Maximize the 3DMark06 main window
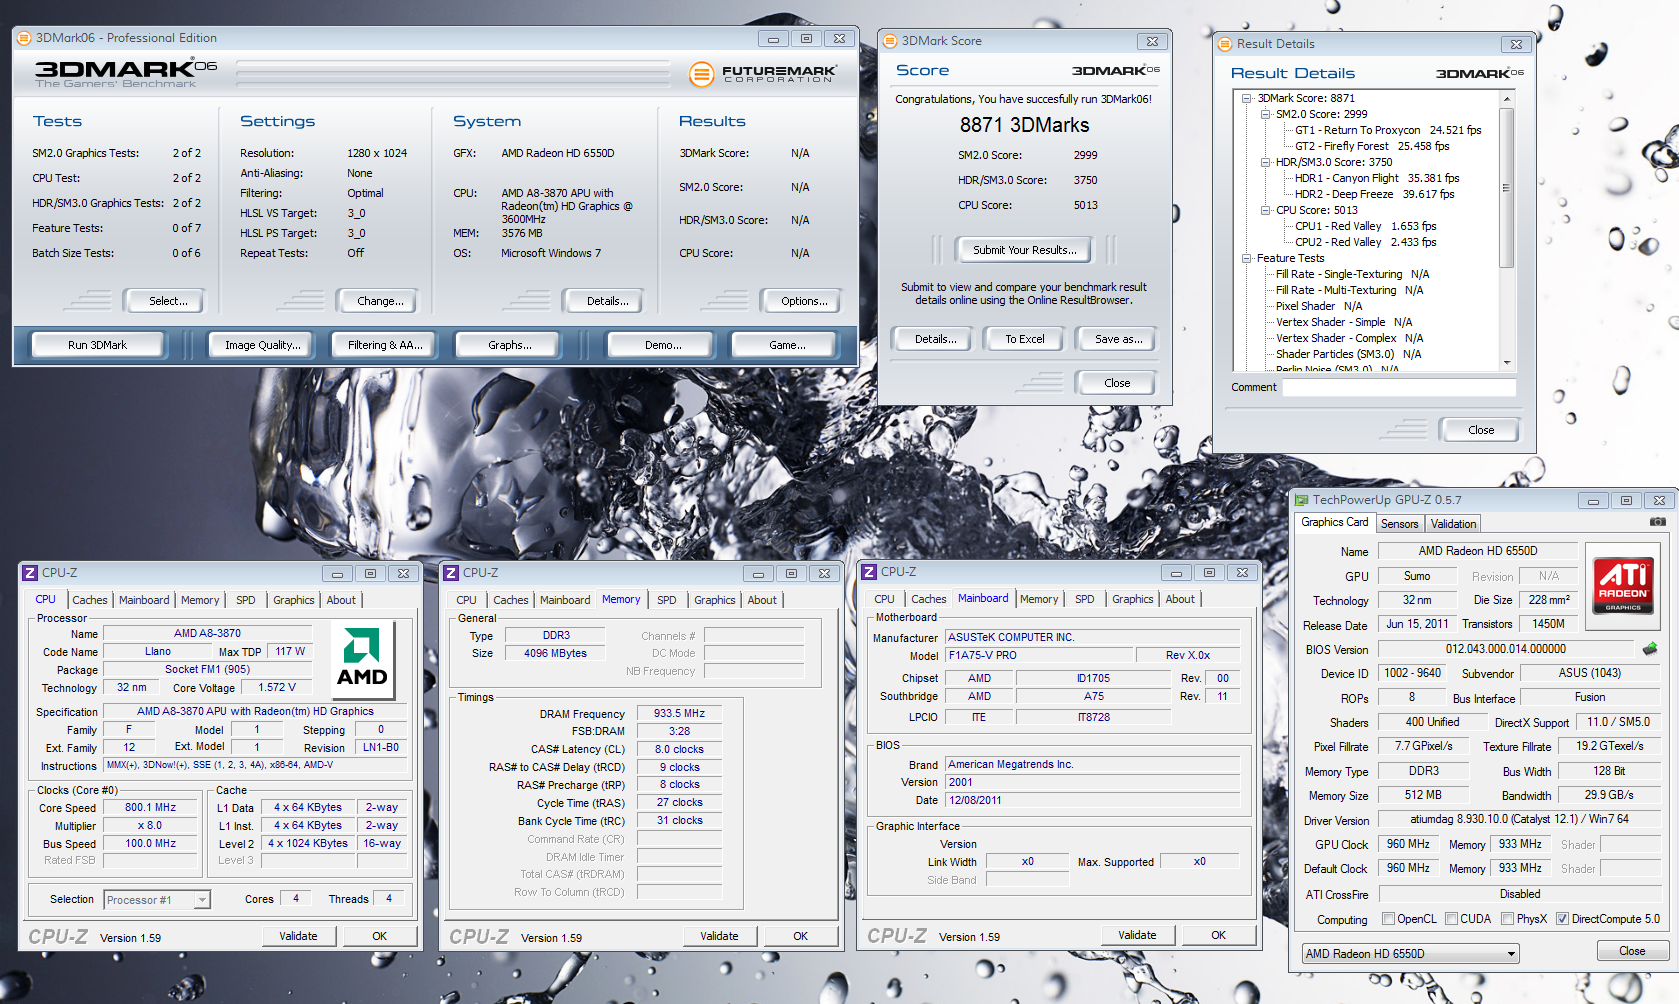The width and height of the screenshot is (1679, 1004). [806, 39]
